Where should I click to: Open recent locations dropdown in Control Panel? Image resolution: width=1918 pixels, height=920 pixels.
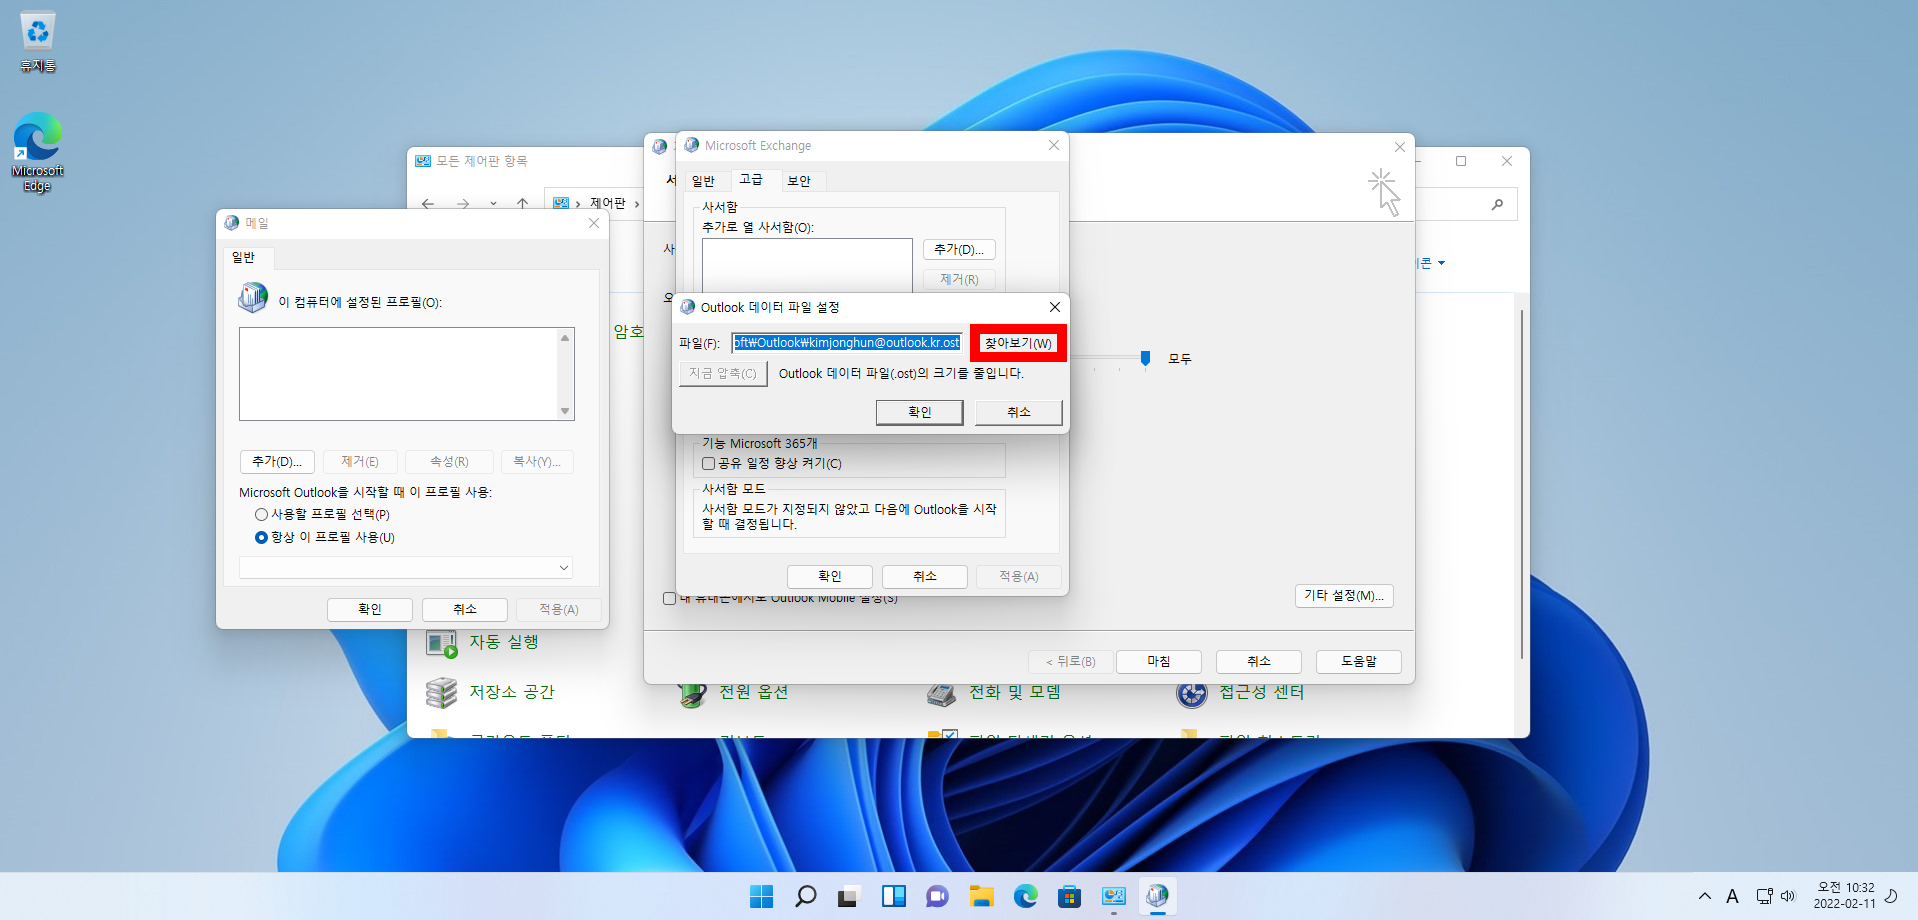pyautogui.click(x=493, y=203)
